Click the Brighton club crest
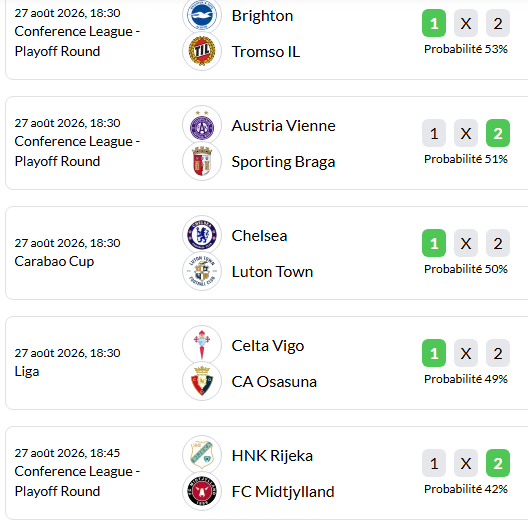 (x=202, y=15)
